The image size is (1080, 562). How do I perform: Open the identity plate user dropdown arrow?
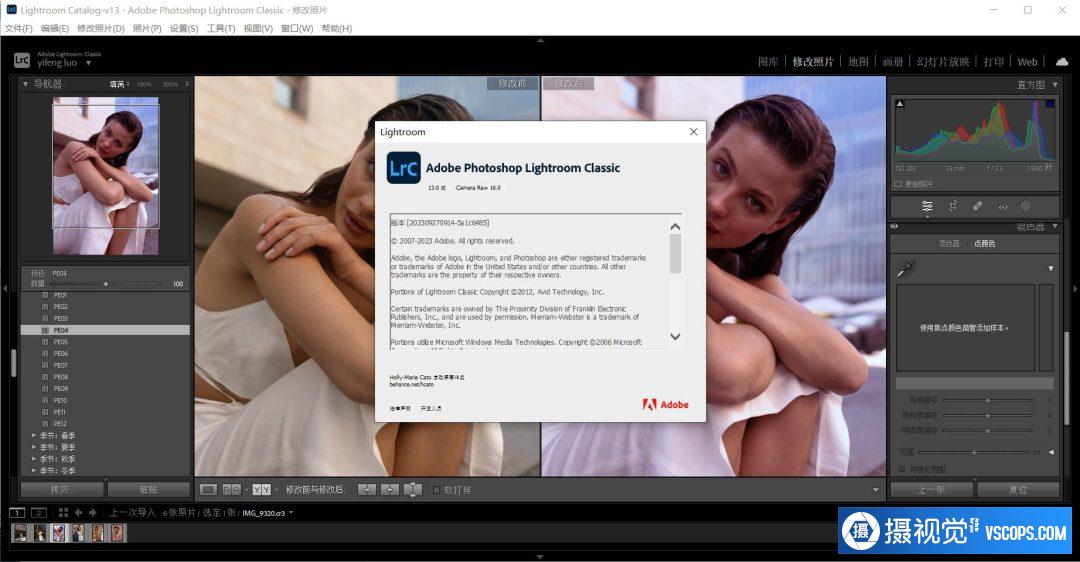tap(88, 63)
